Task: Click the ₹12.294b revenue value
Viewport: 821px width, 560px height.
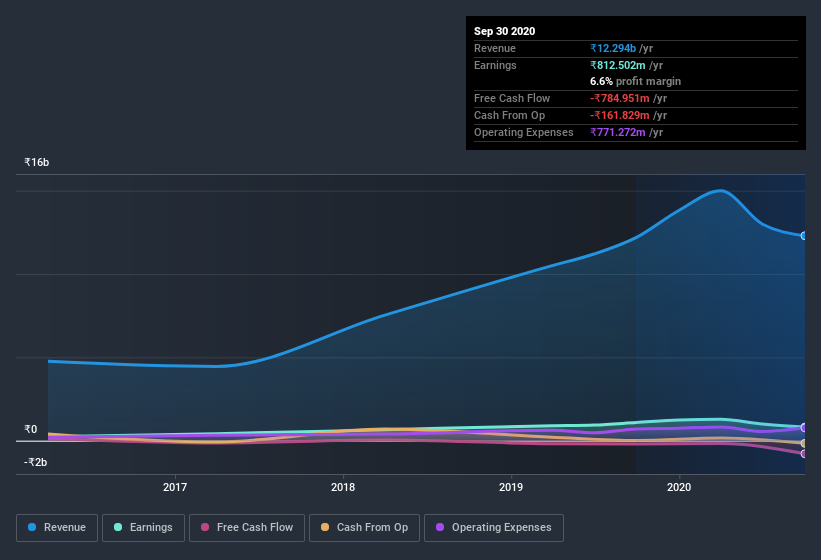Action: [x=613, y=48]
